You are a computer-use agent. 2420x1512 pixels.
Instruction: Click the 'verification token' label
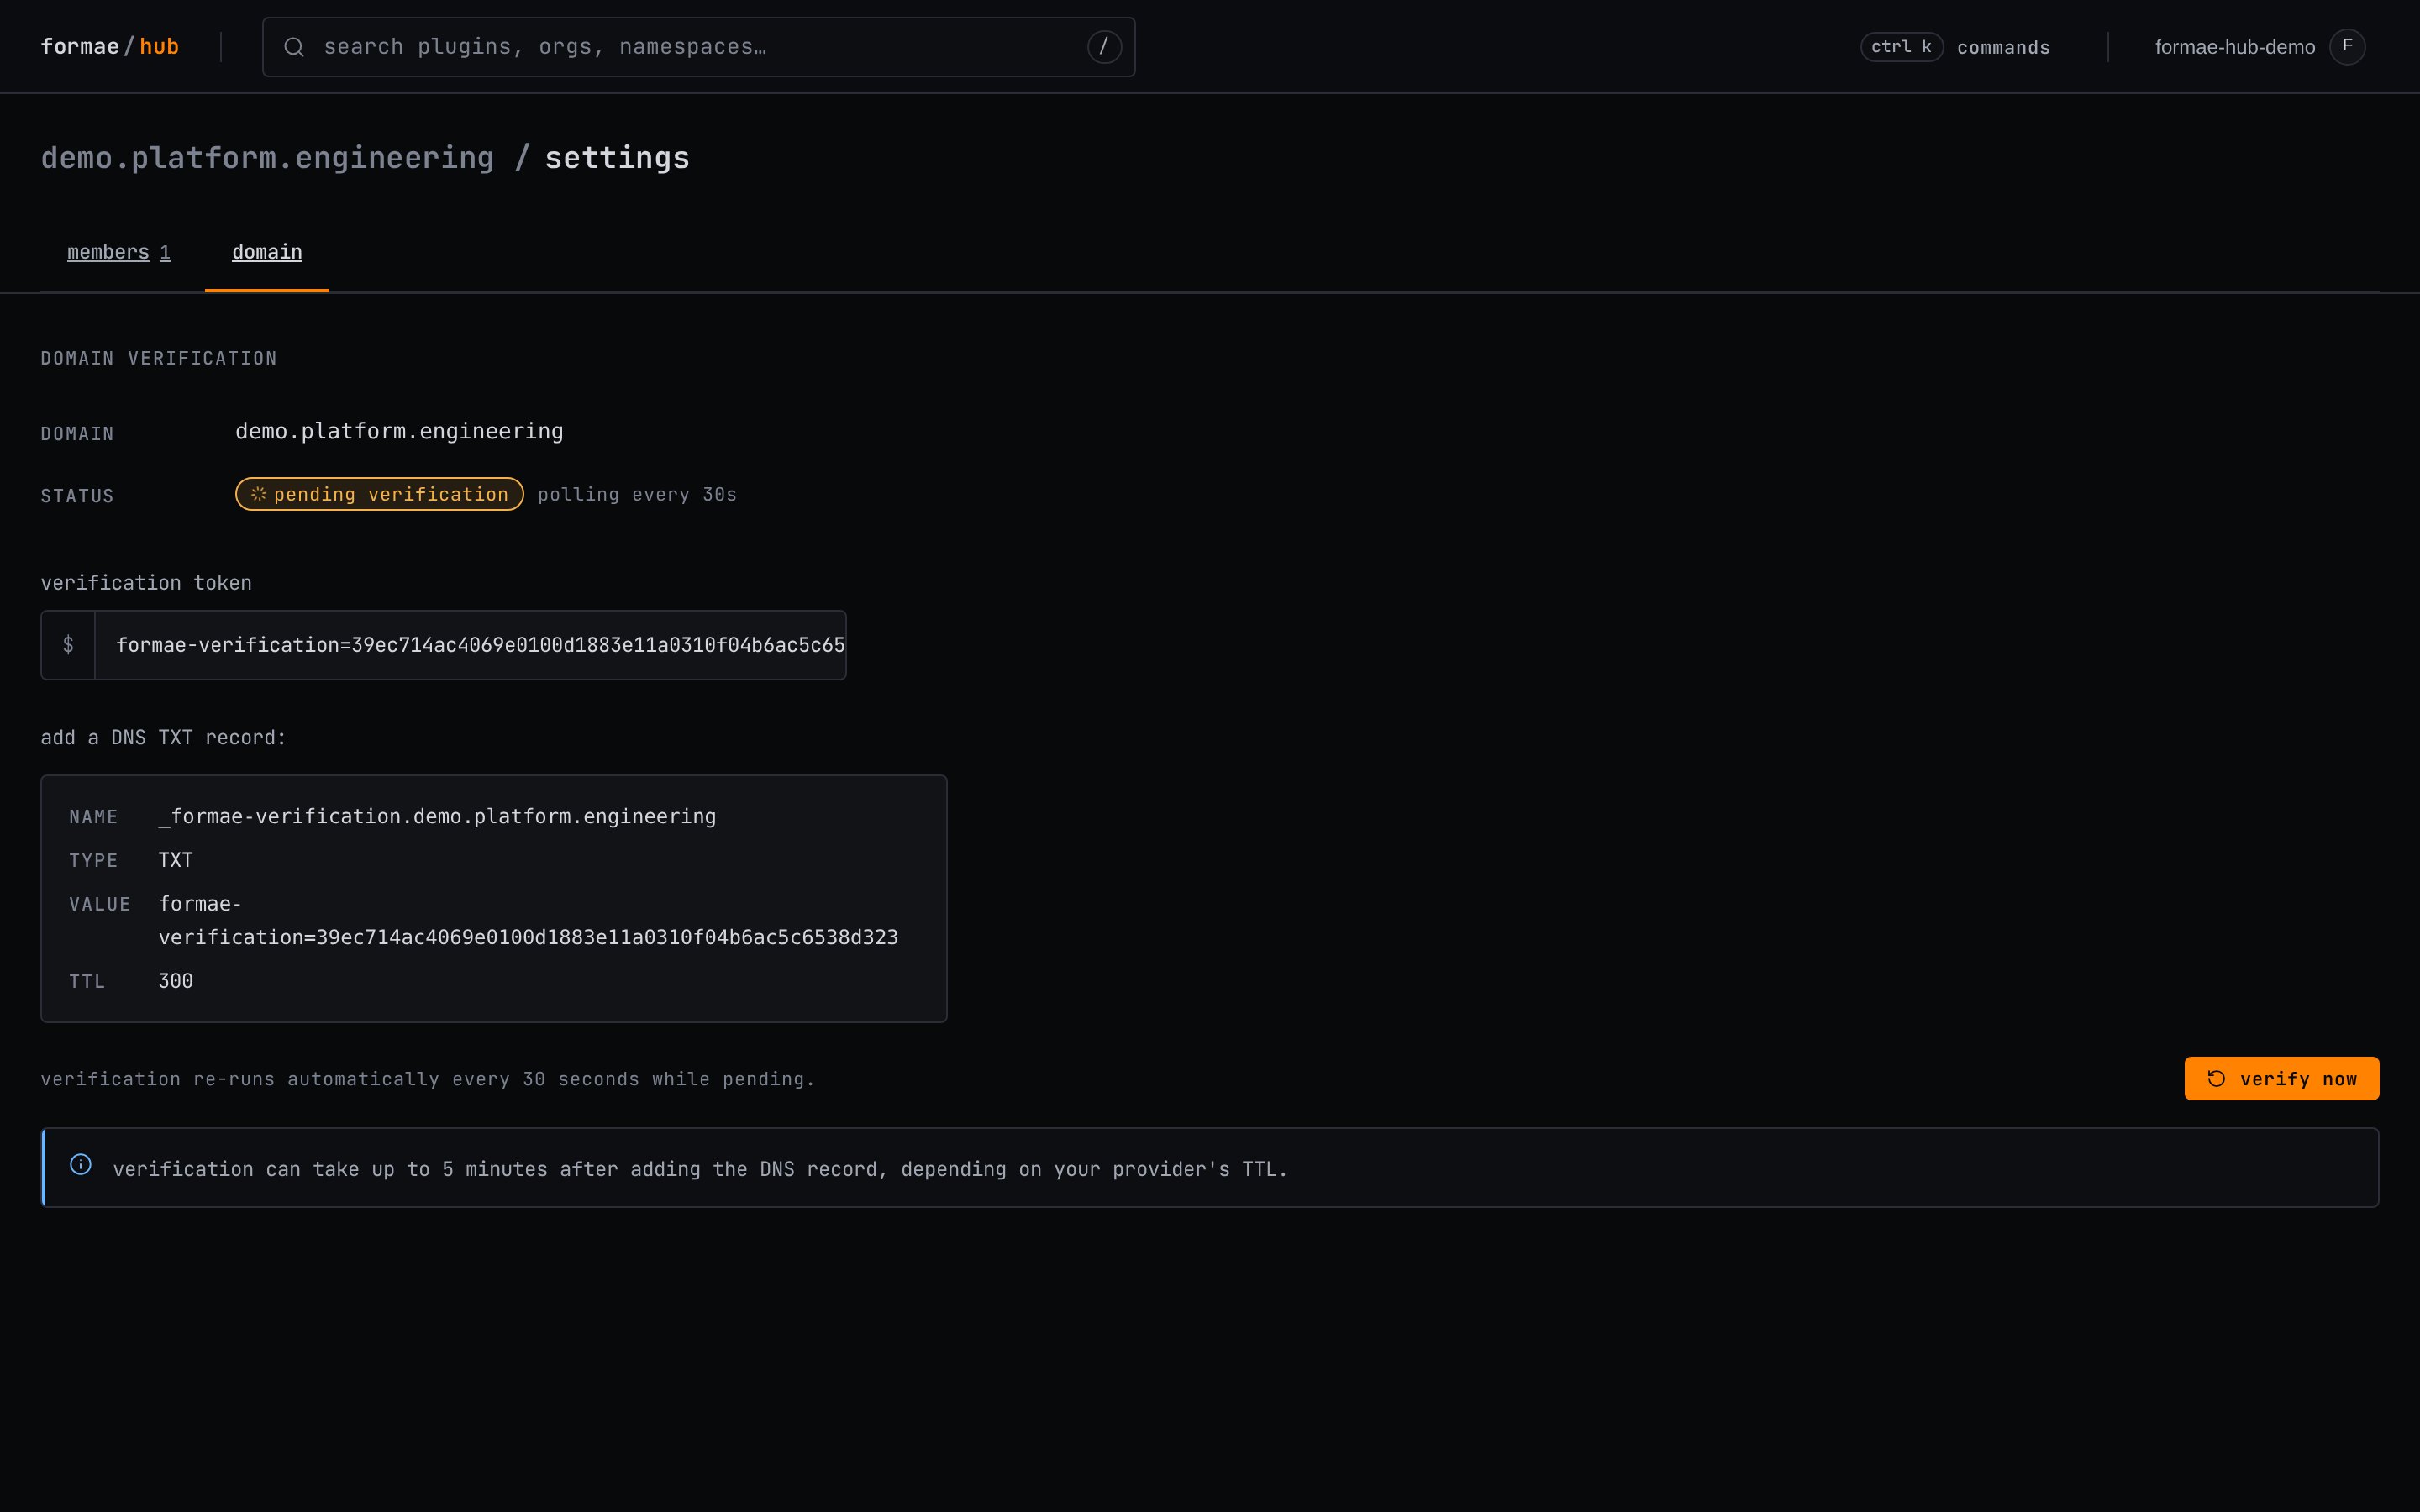click(x=146, y=583)
